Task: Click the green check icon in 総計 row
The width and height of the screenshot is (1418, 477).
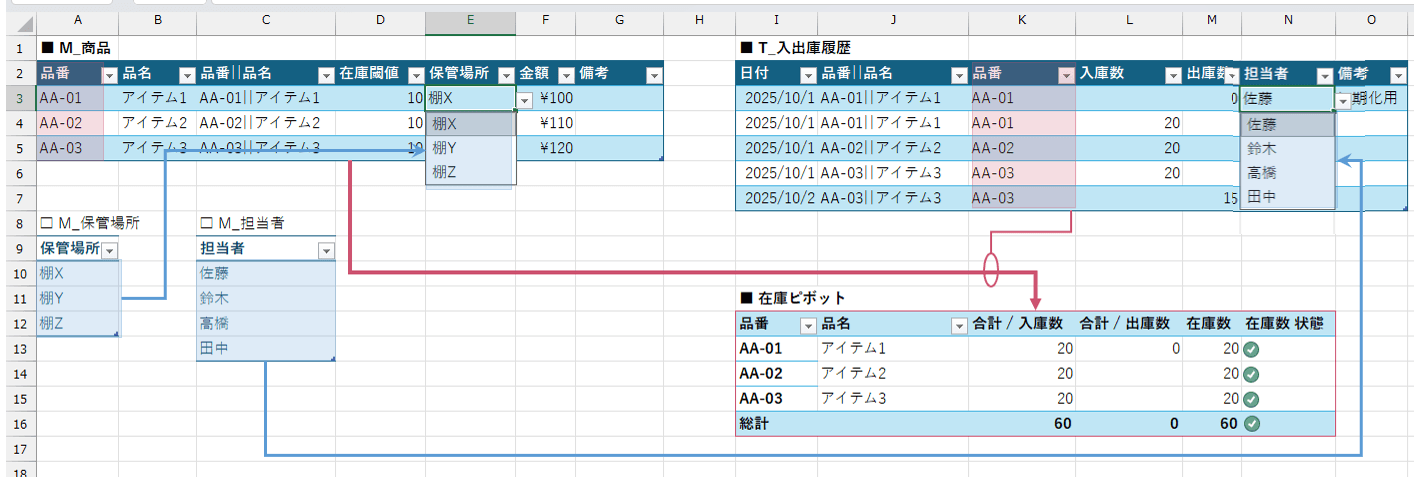Action: click(x=1250, y=424)
